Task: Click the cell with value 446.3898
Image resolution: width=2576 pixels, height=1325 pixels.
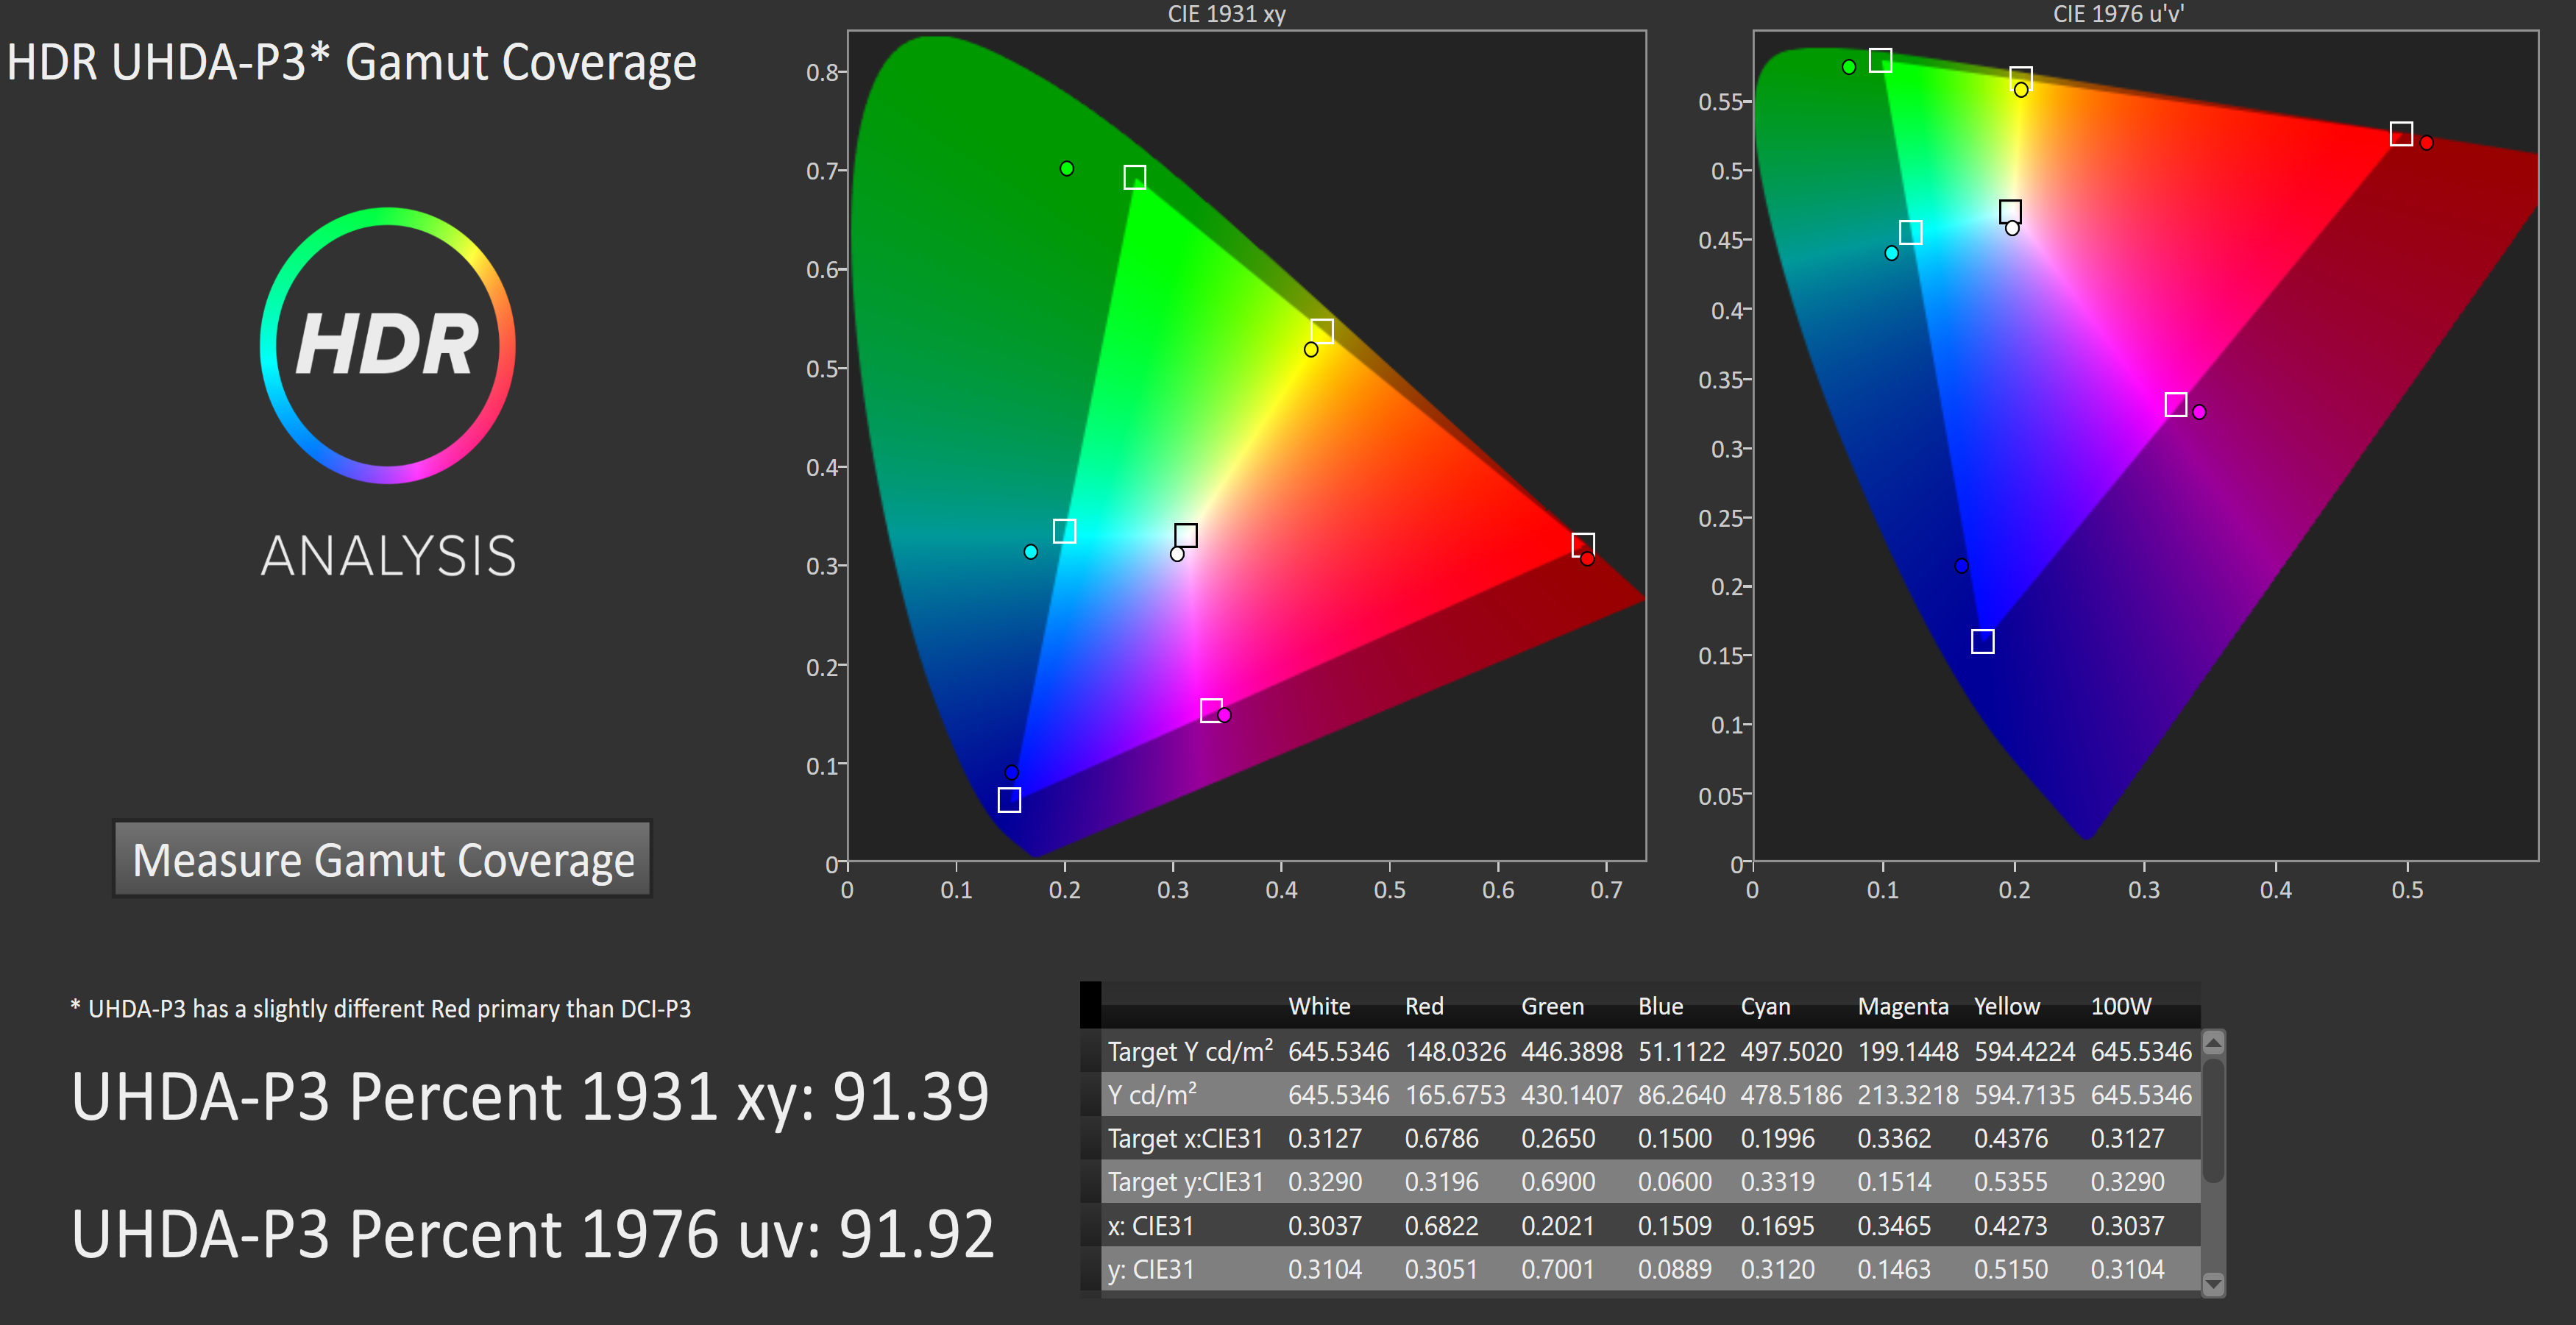Action: click(x=1571, y=1051)
